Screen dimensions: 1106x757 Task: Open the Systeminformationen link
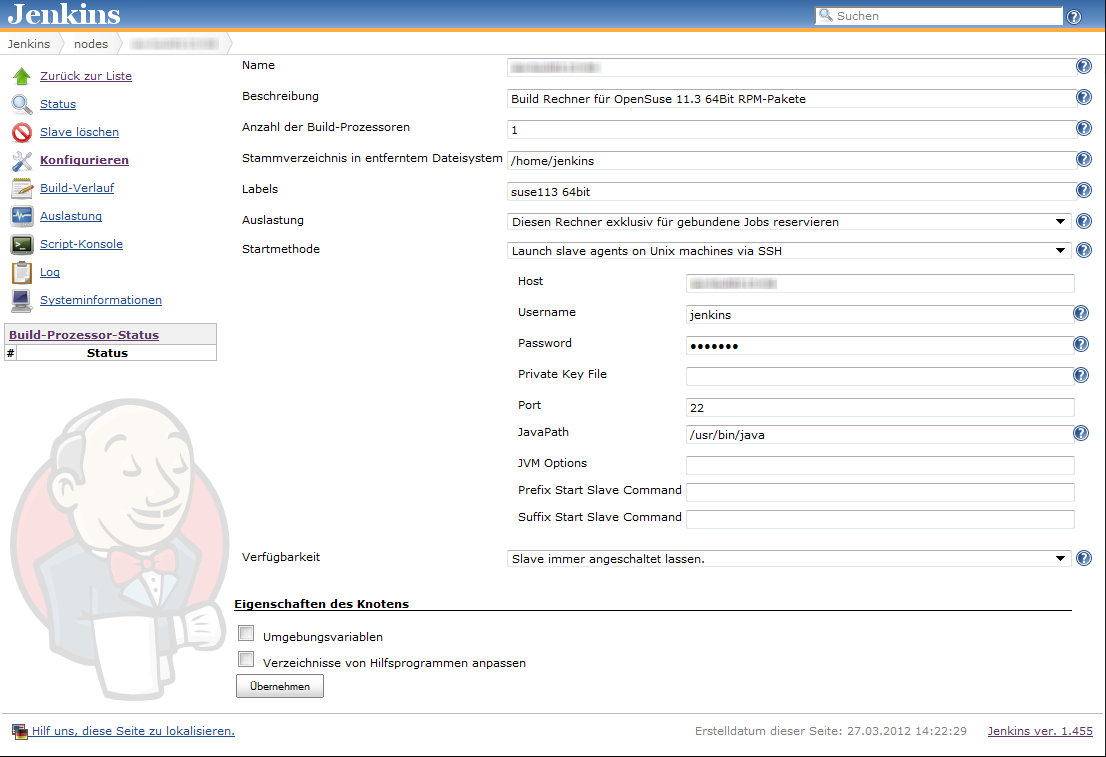point(100,300)
